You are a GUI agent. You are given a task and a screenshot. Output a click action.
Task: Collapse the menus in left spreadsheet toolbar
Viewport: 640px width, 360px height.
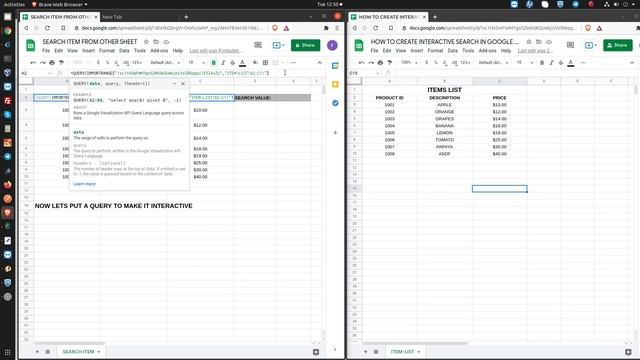click(x=320, y=62)
